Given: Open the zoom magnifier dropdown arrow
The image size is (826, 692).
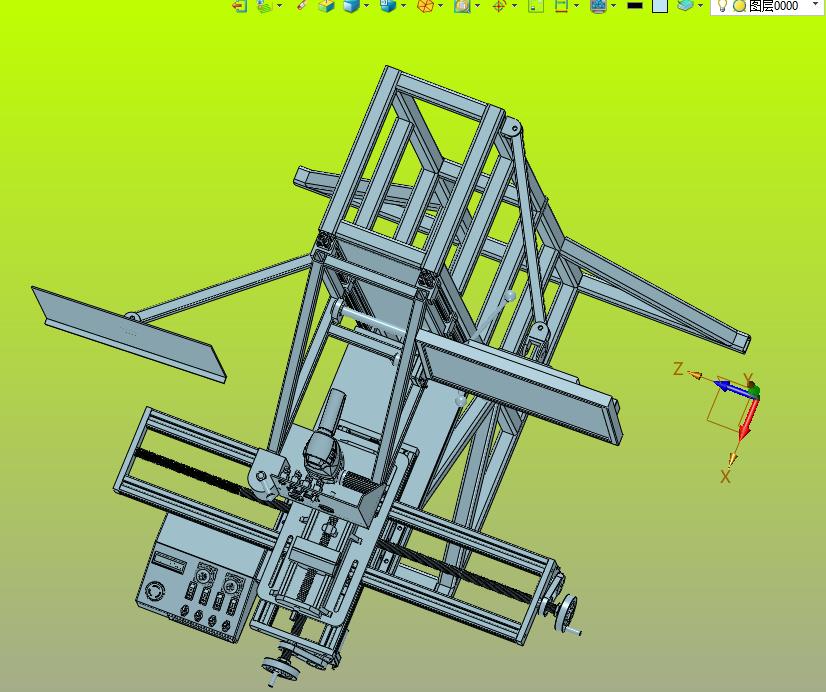Looking at the screenshot, I should point(477,6).
